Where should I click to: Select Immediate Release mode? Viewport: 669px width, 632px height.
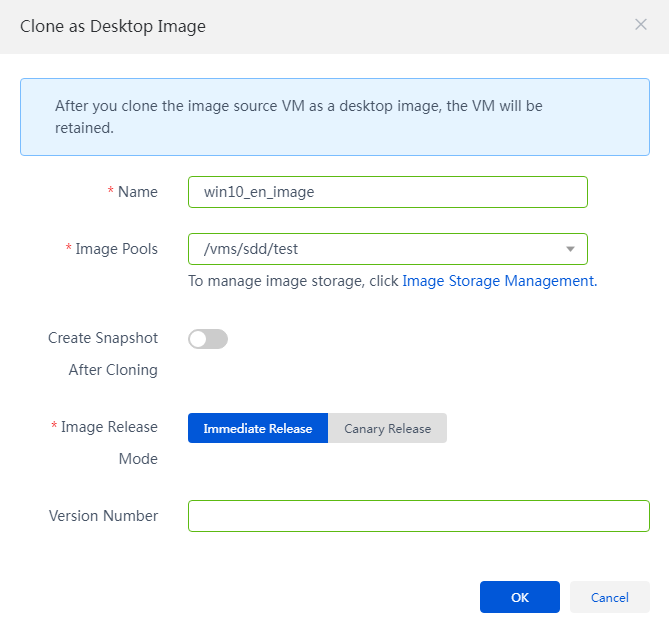tap(258, 428)
